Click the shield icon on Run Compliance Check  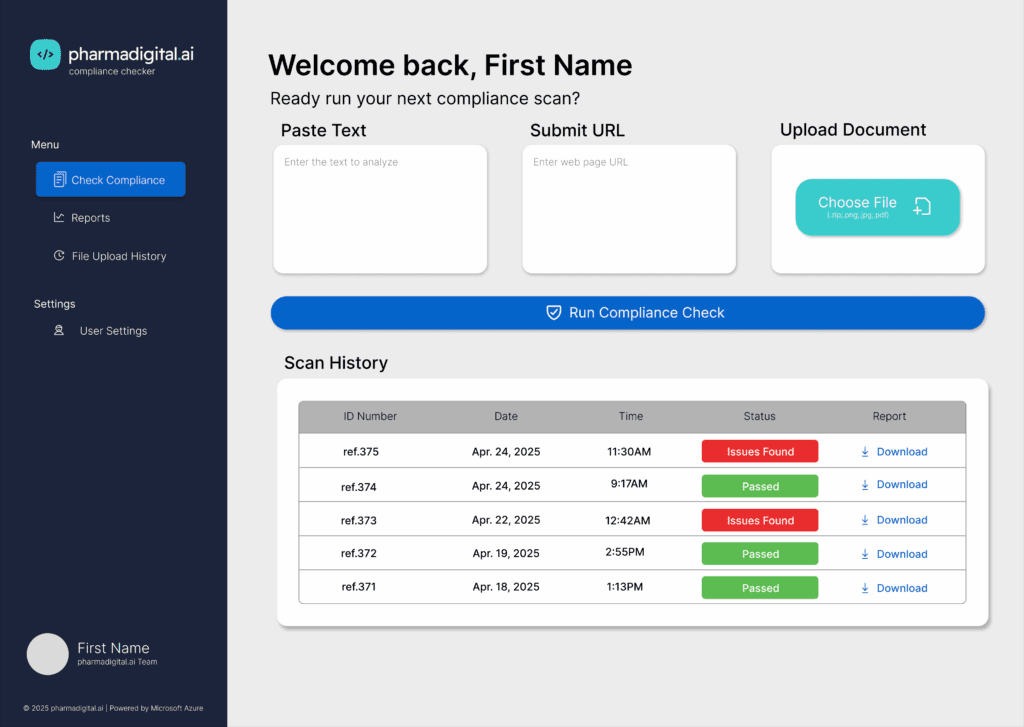tap(554, 312)
